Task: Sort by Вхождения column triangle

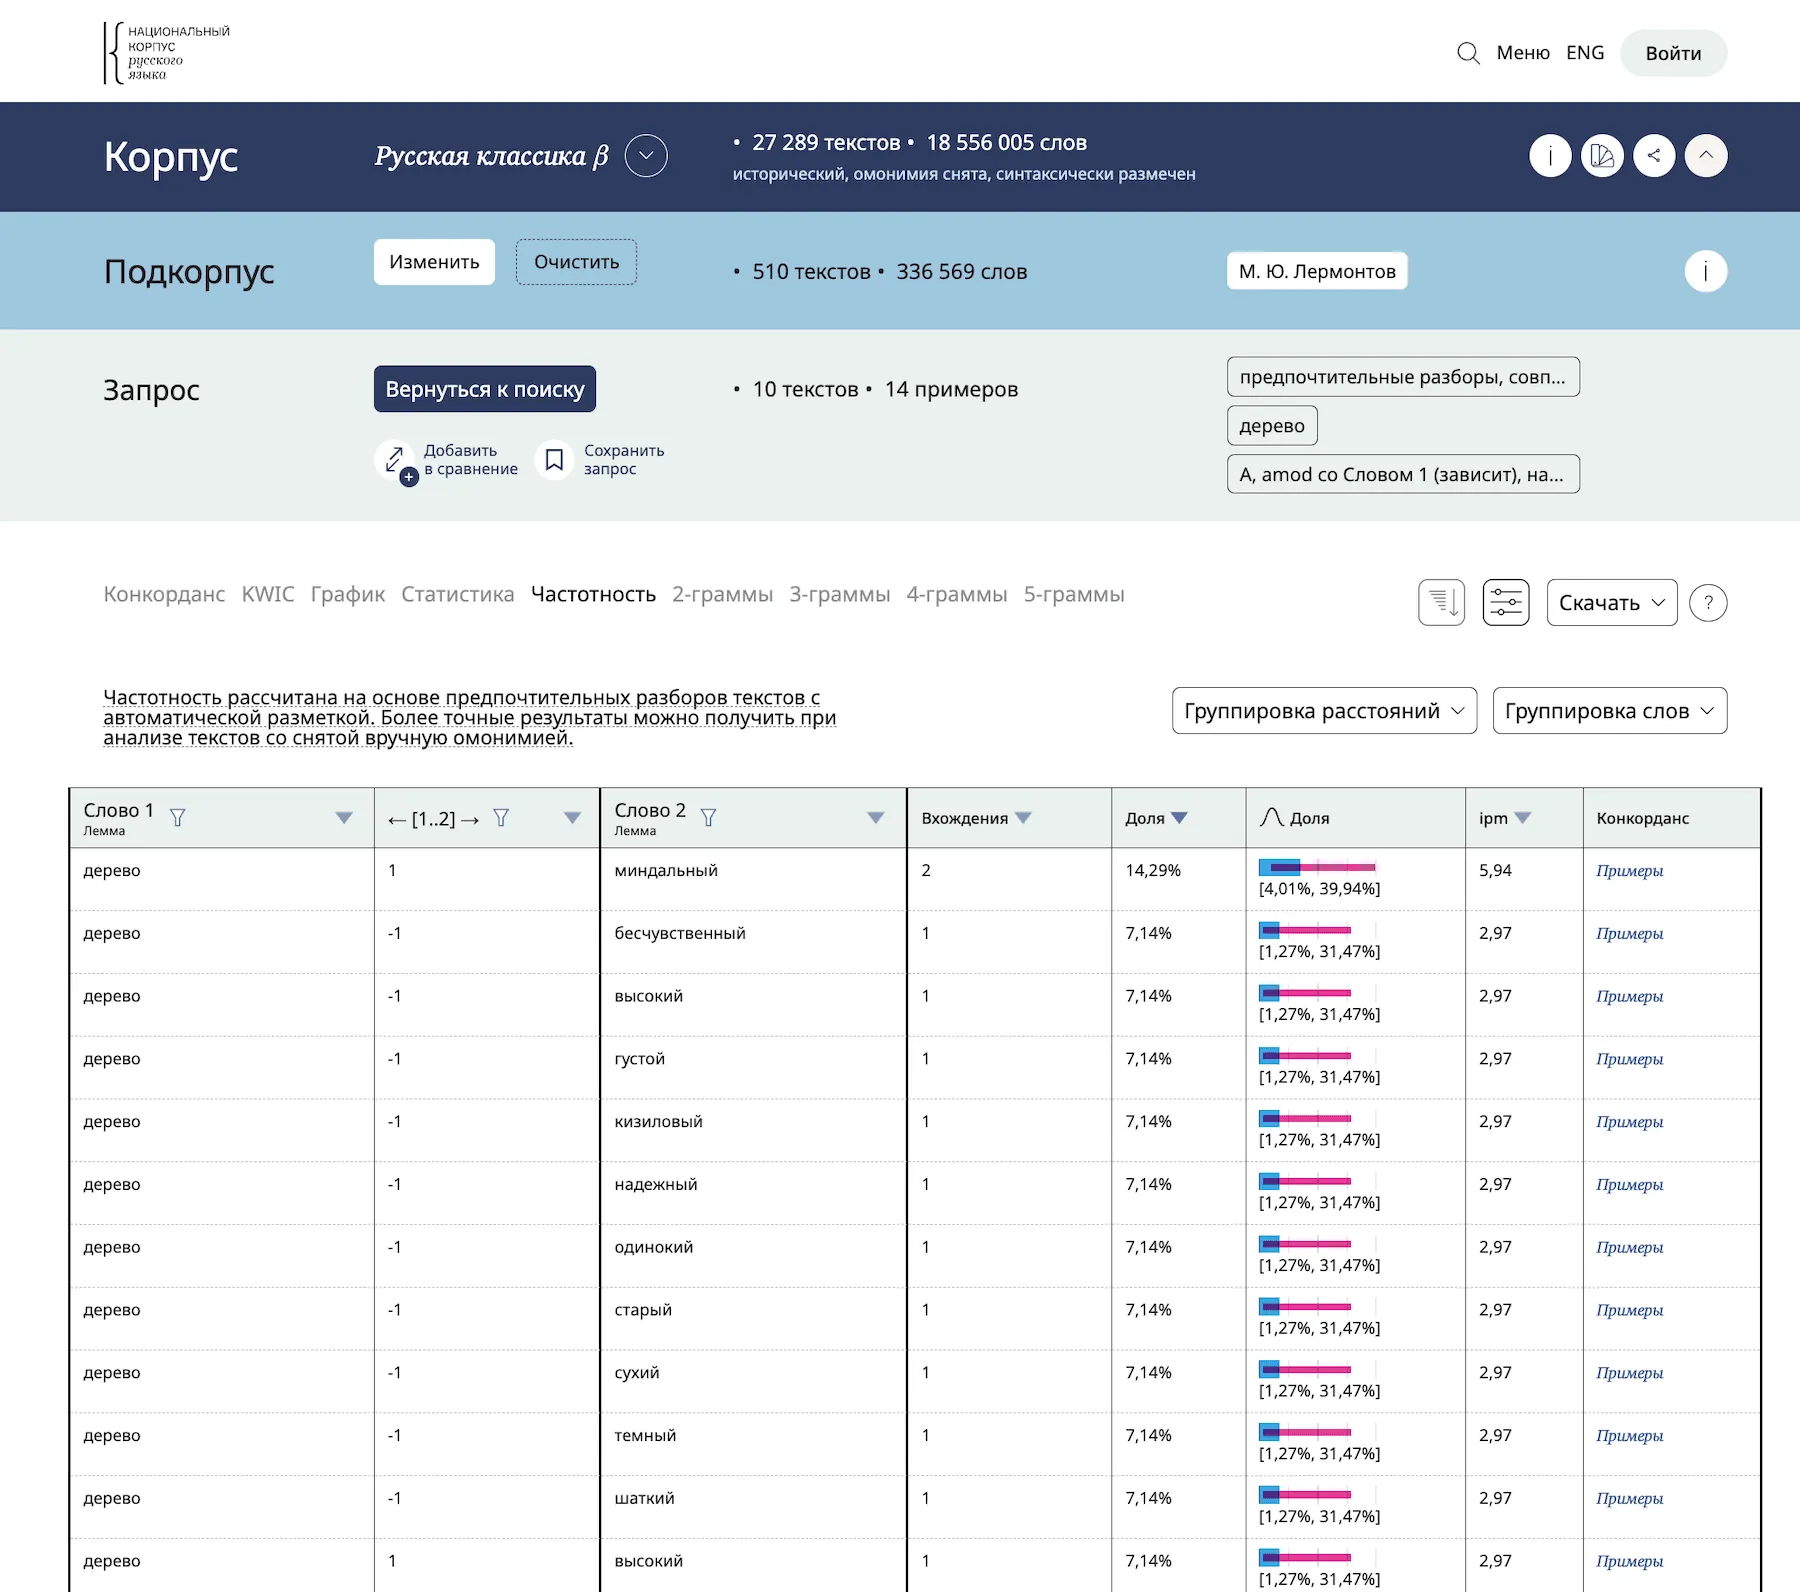Action: [x=1023, y=818]
